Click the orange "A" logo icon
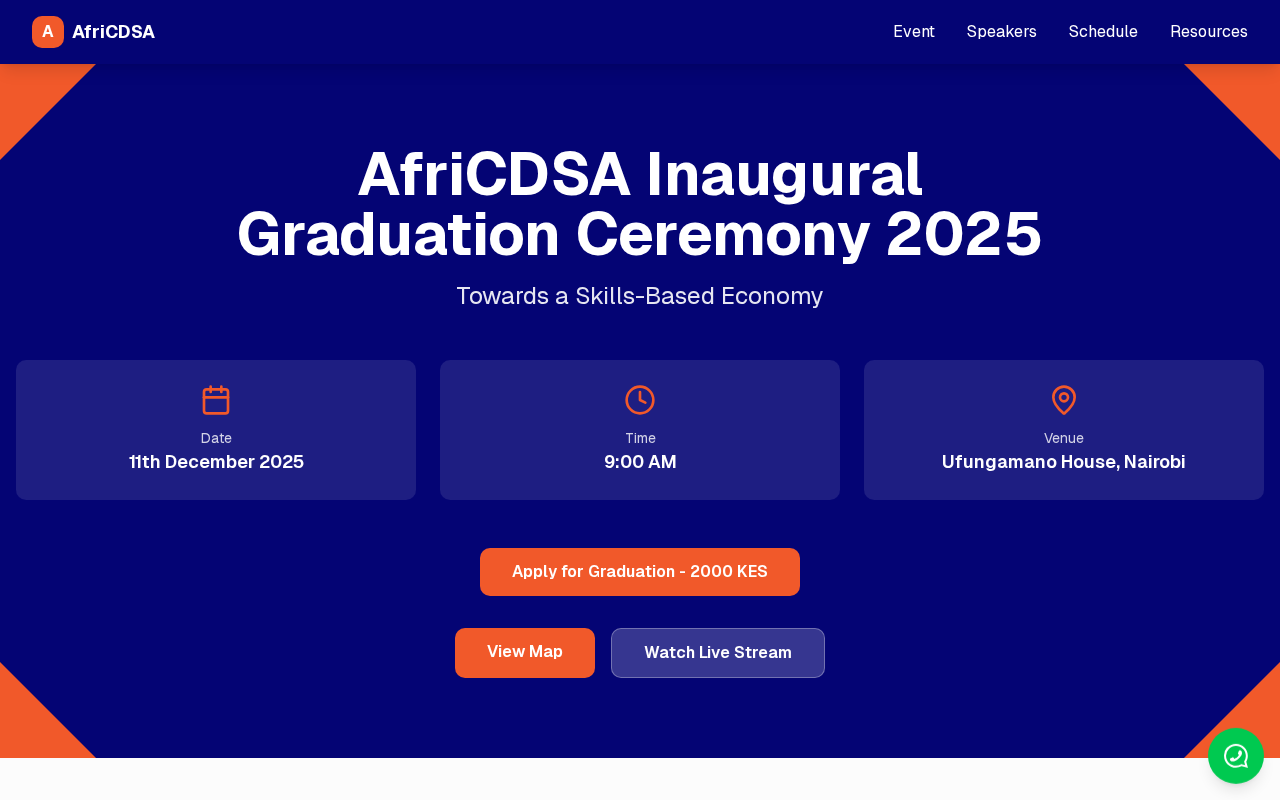The height and width of the screenshot is (800, 1280). click(x=48, y=32)
